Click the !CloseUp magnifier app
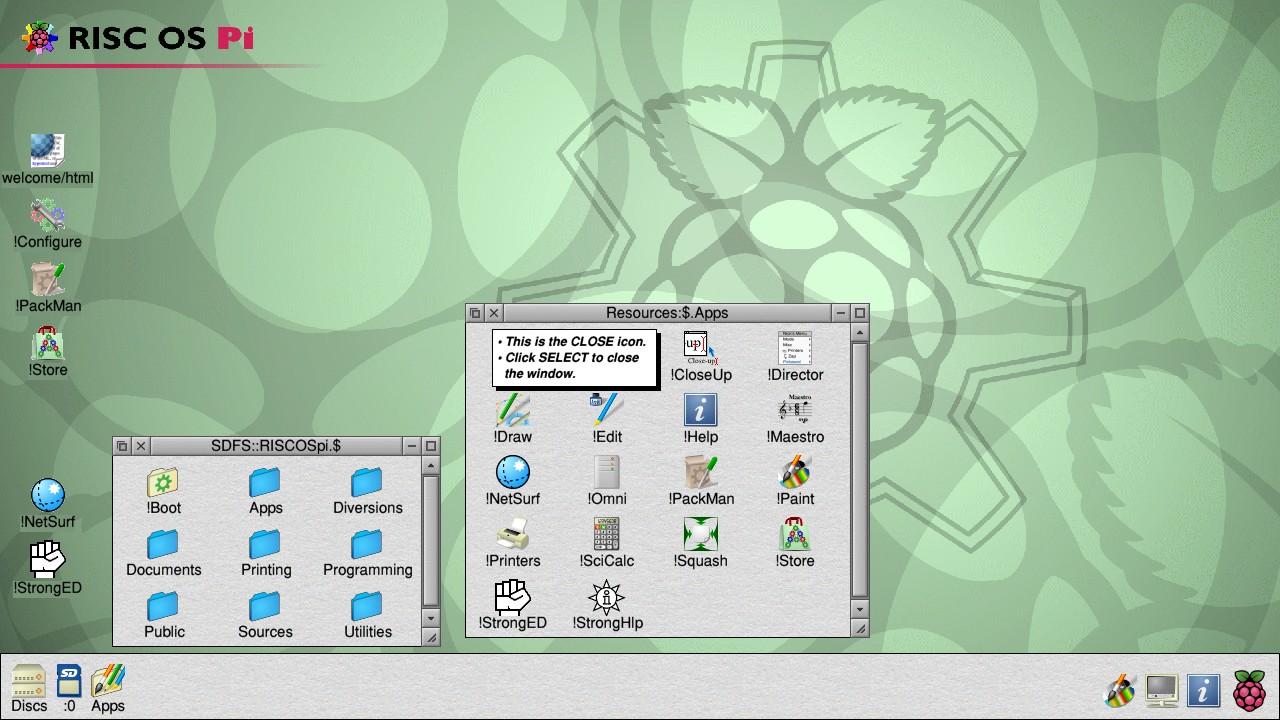The image size is (1280, 720). 700,350
